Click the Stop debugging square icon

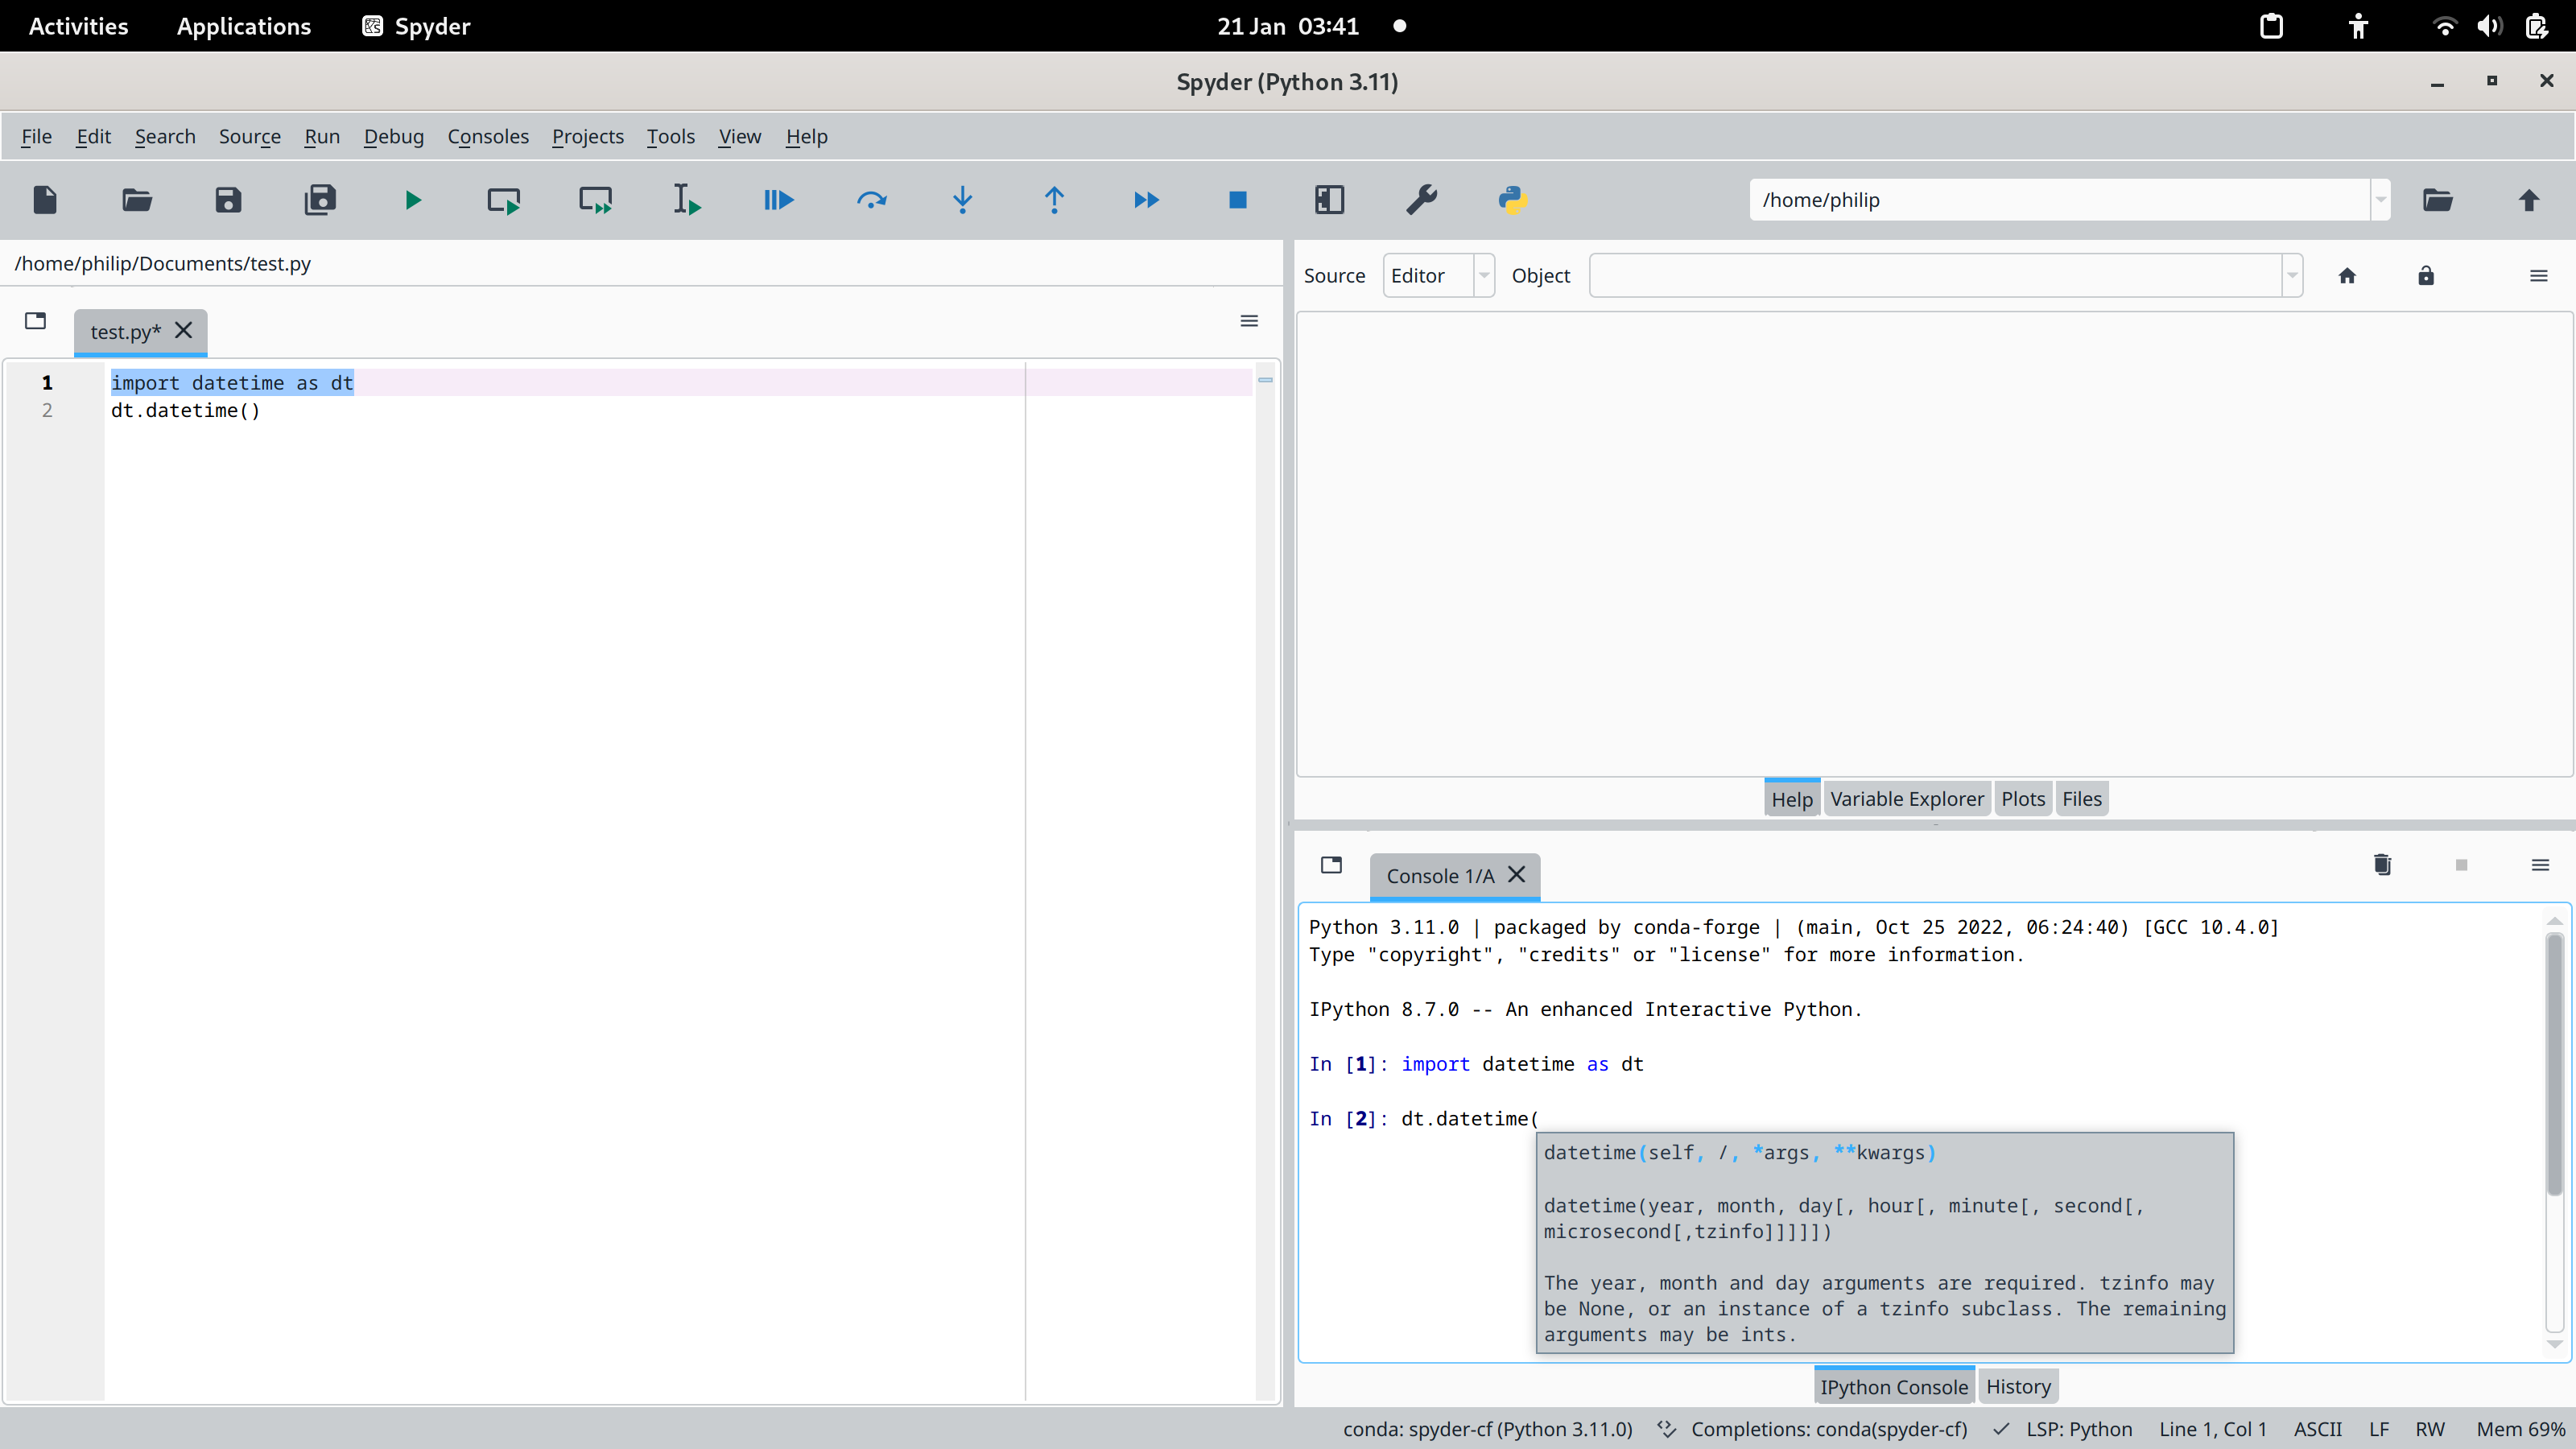[x=1237, y=200]
